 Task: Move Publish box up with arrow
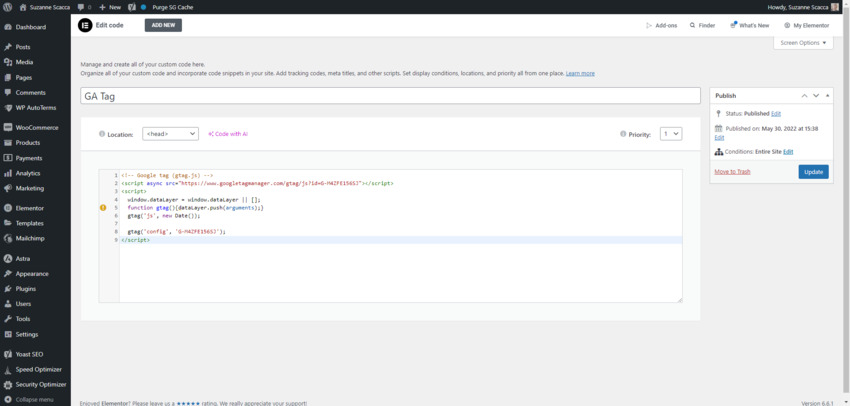pyautogui.click(x=804, y=95)
